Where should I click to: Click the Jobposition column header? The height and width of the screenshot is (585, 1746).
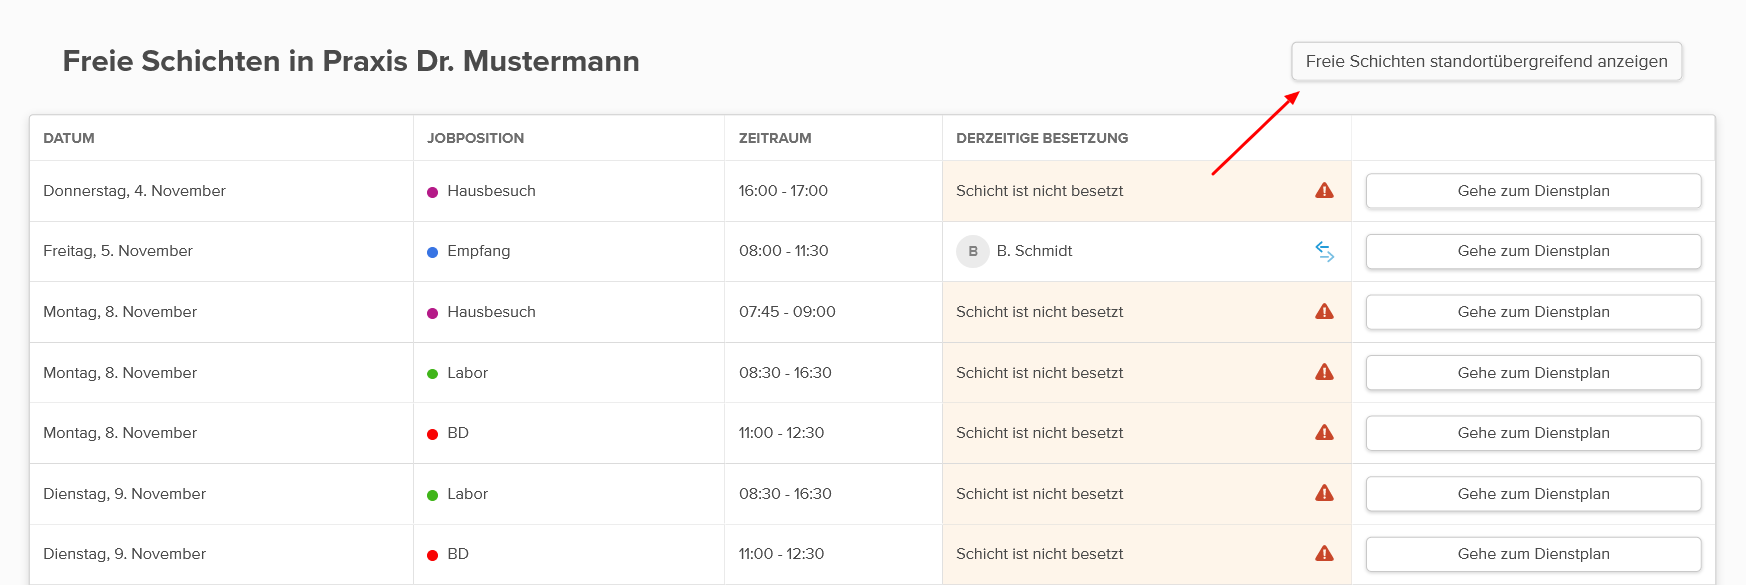pyautogui.click(x=475, y=138)
